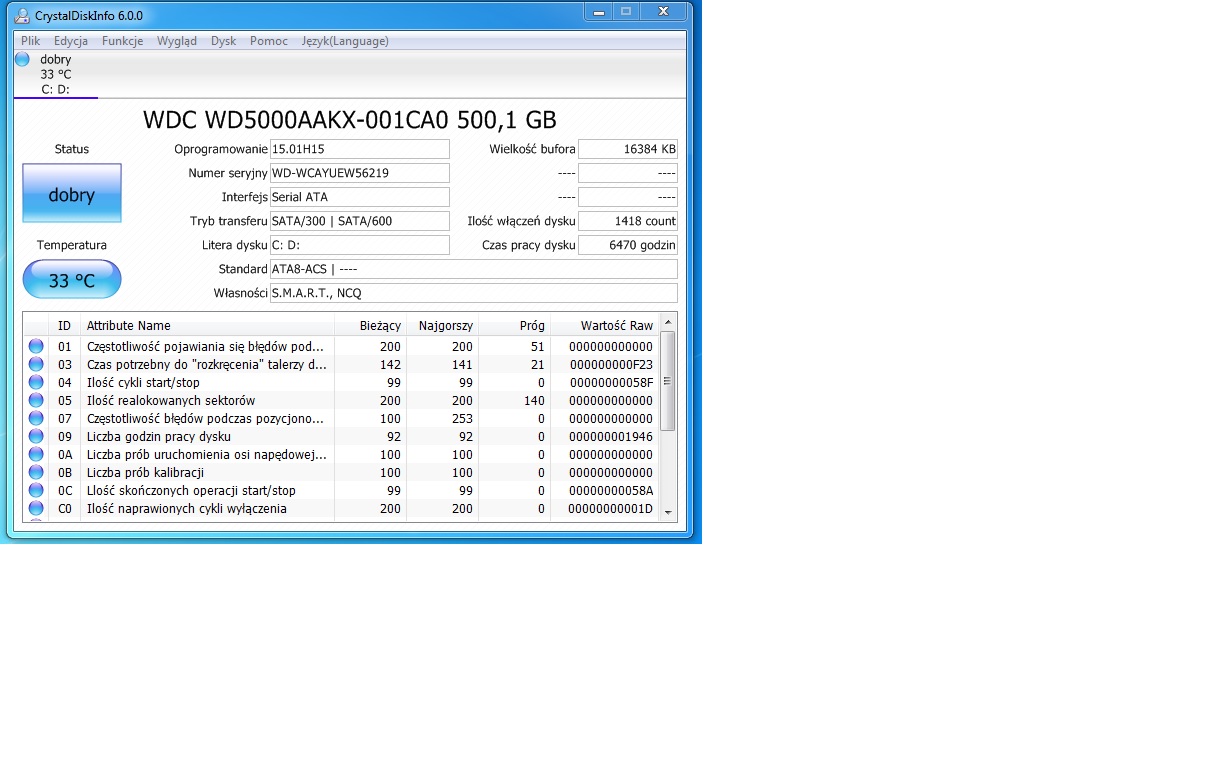
Task: Open the Funkcje menu
Action: pos(122,41)
